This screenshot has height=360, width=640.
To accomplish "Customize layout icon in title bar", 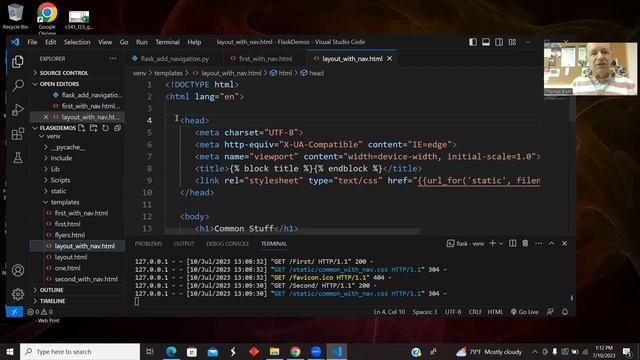I will tap(512, 42).
